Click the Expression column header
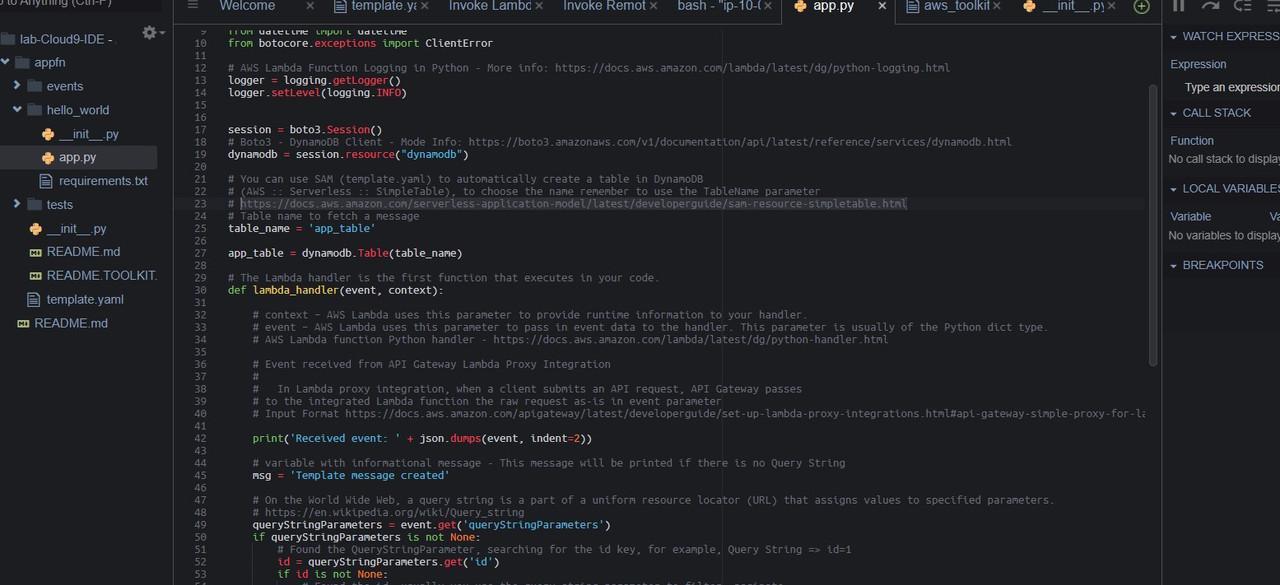This screenshot has width=1280, height=585. point(1198,64)
